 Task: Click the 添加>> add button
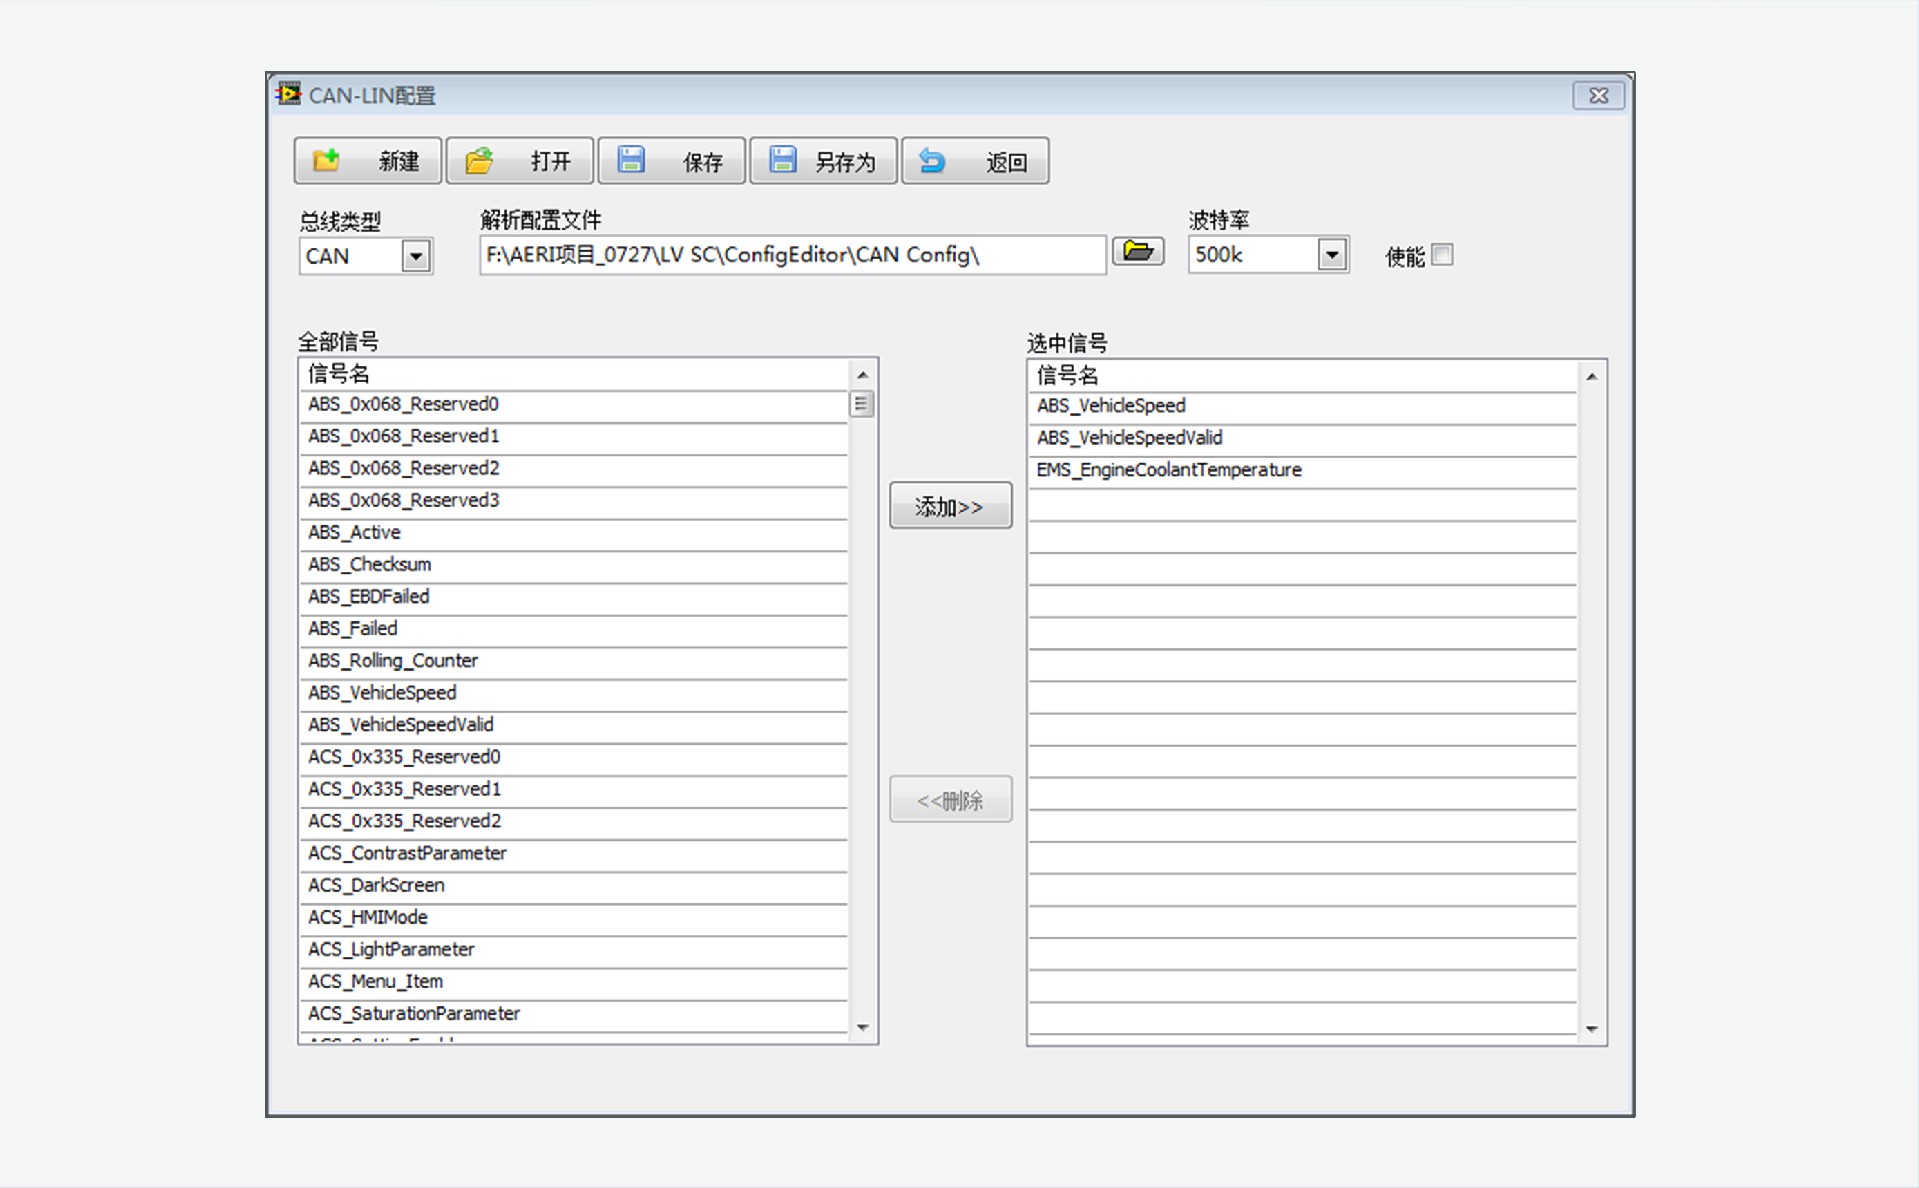[x=950, y=506]
